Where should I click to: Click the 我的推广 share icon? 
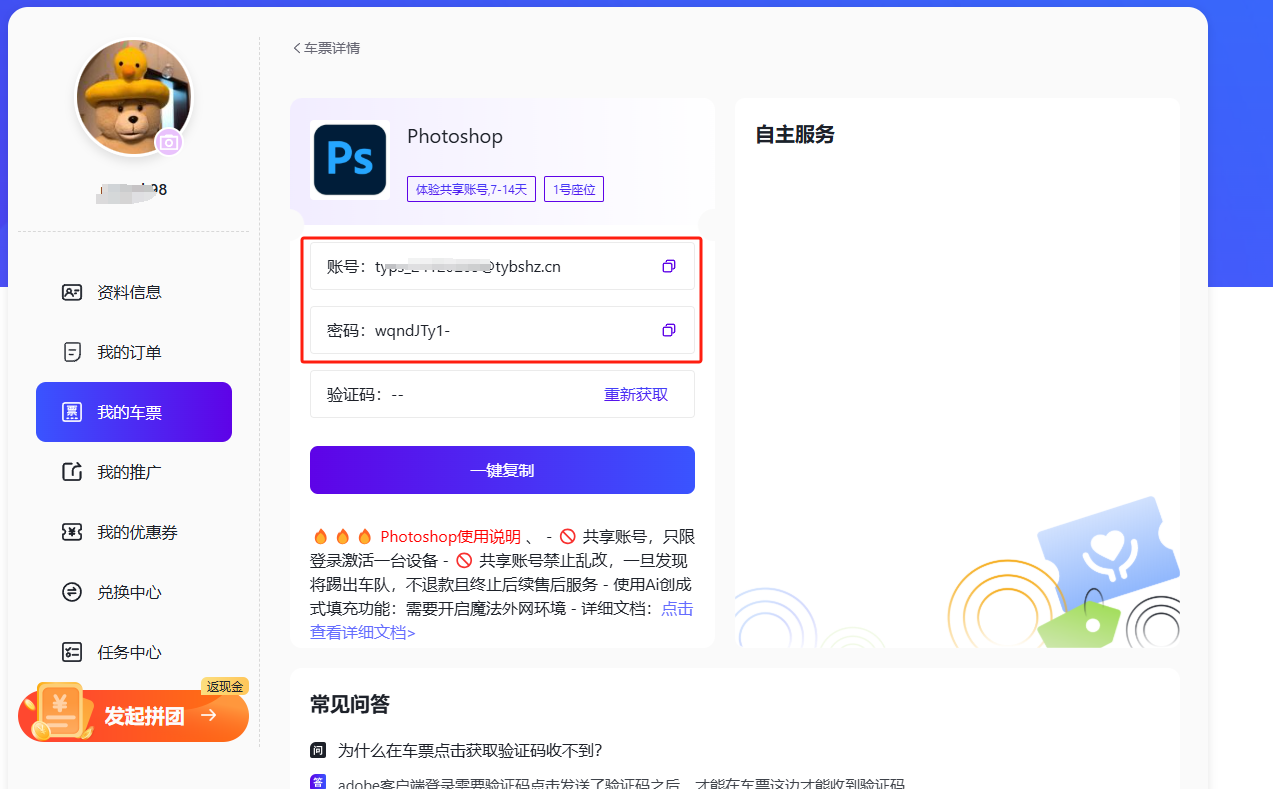point(72,472)
